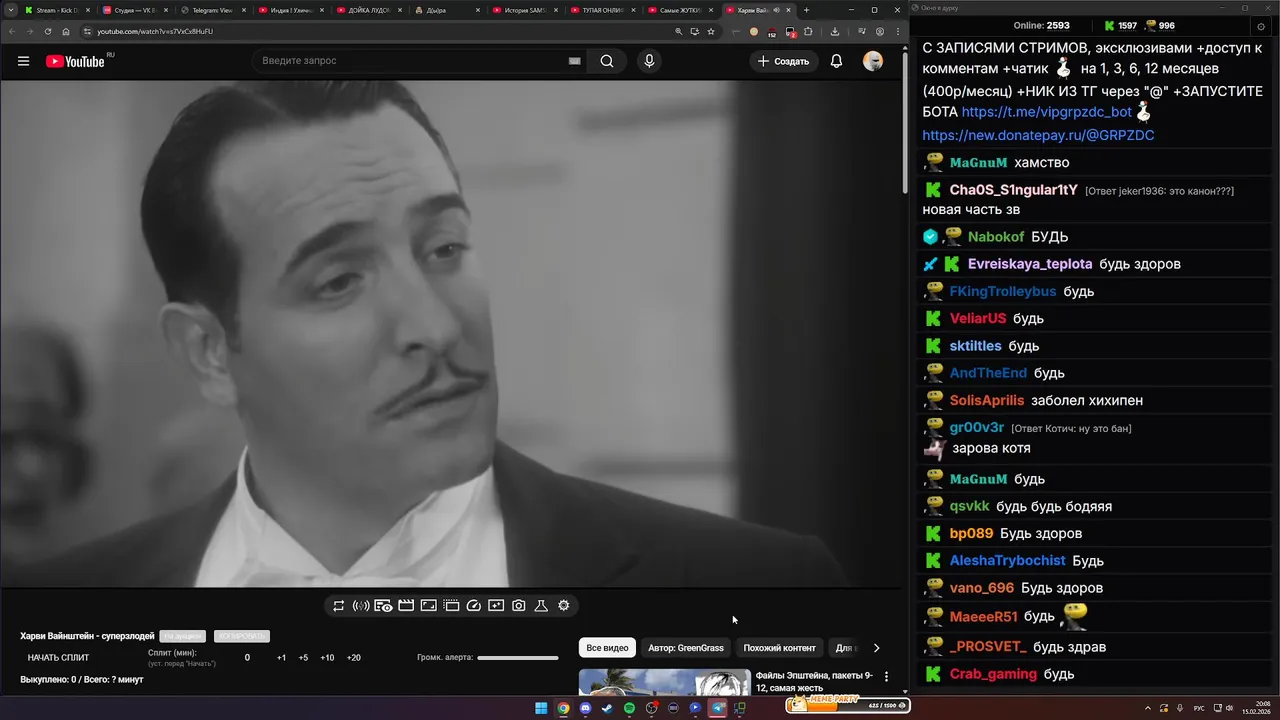Click the username Cha0S_S1ngular1tY in chat
Screen dimensions: 1280x720
pos(1014,190)
